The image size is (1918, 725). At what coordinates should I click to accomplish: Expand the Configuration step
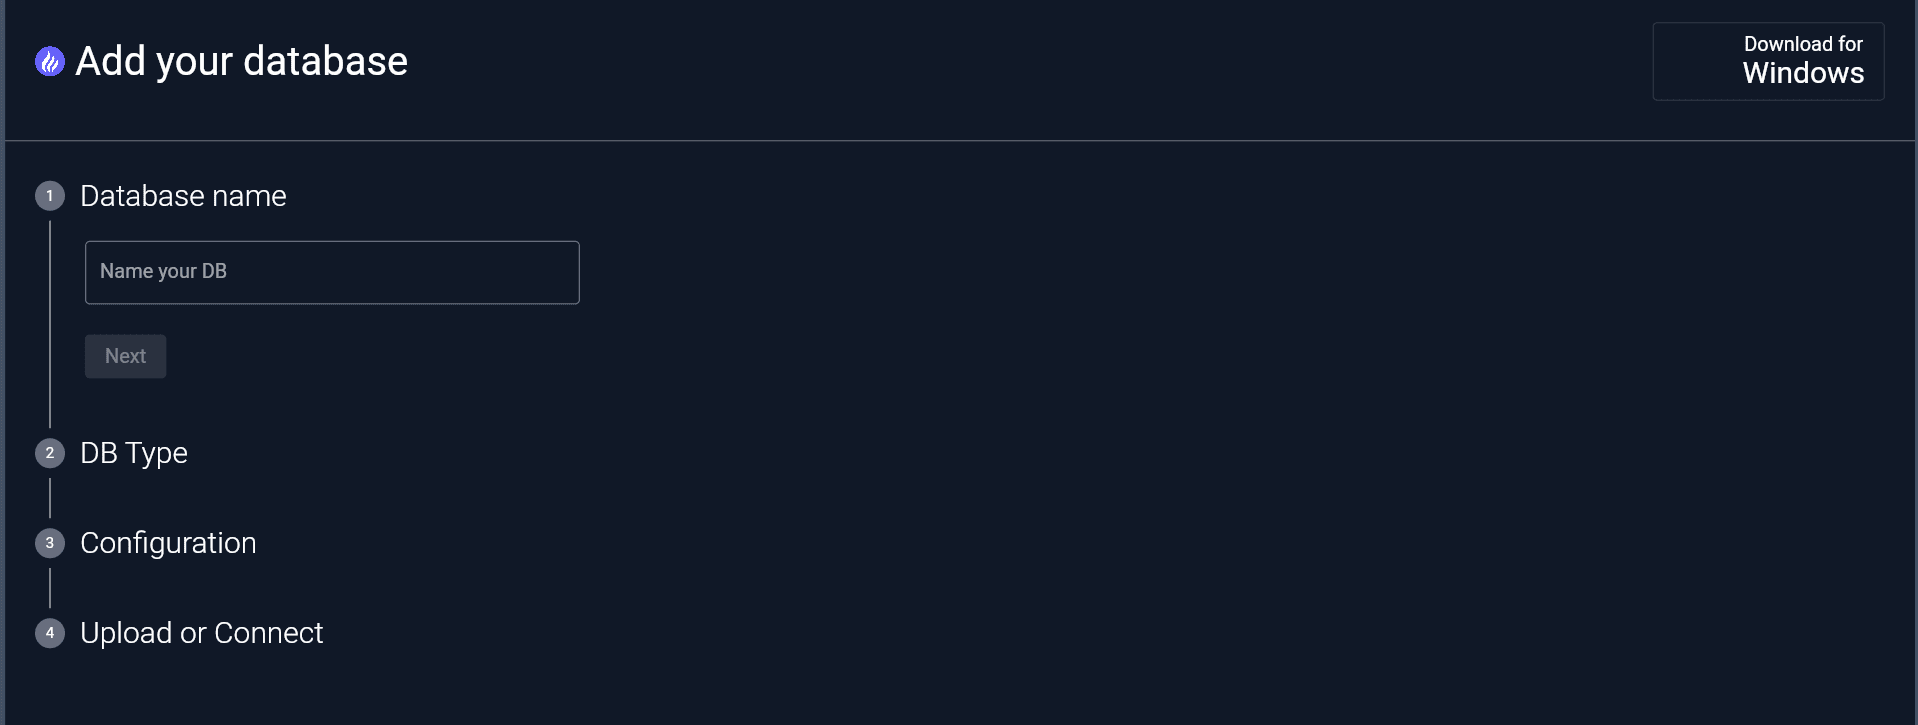[168, 543]
